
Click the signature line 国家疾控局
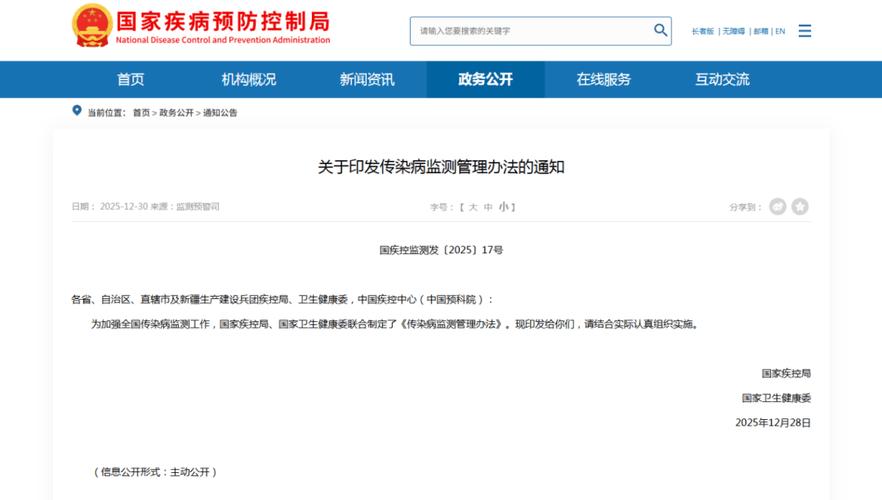(x=786, y=373)
